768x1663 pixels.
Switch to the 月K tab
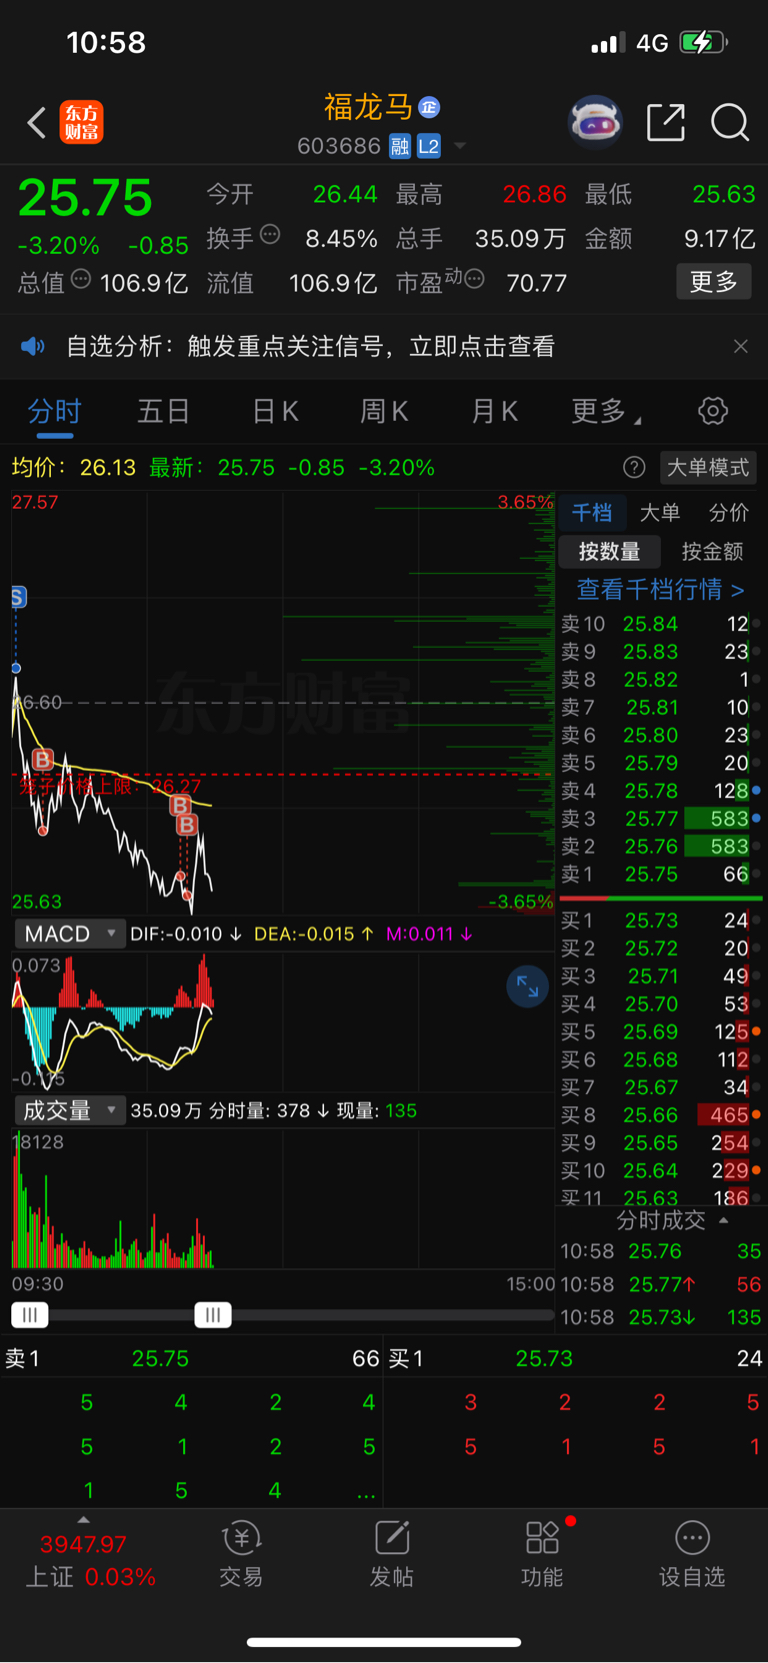[494, 411]
